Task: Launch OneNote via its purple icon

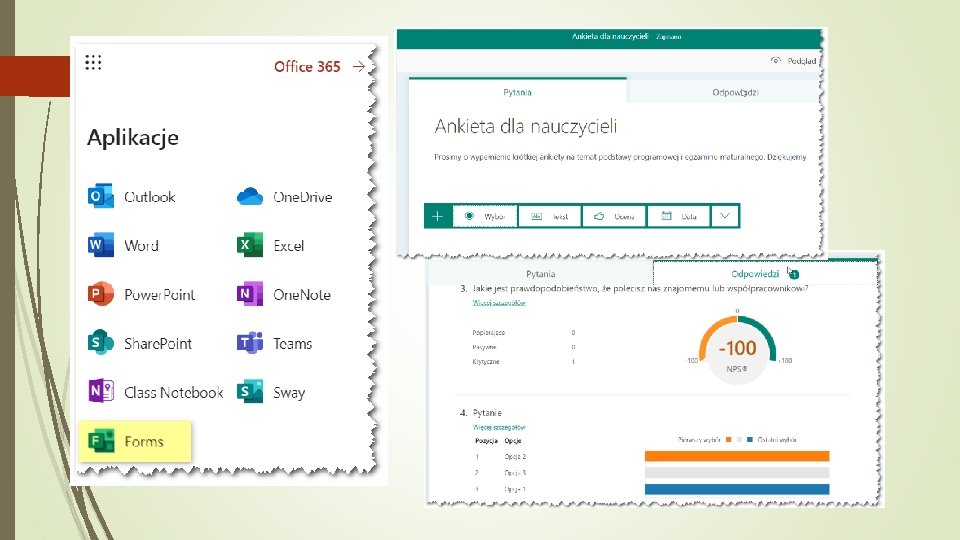Action: pos(250,294)
